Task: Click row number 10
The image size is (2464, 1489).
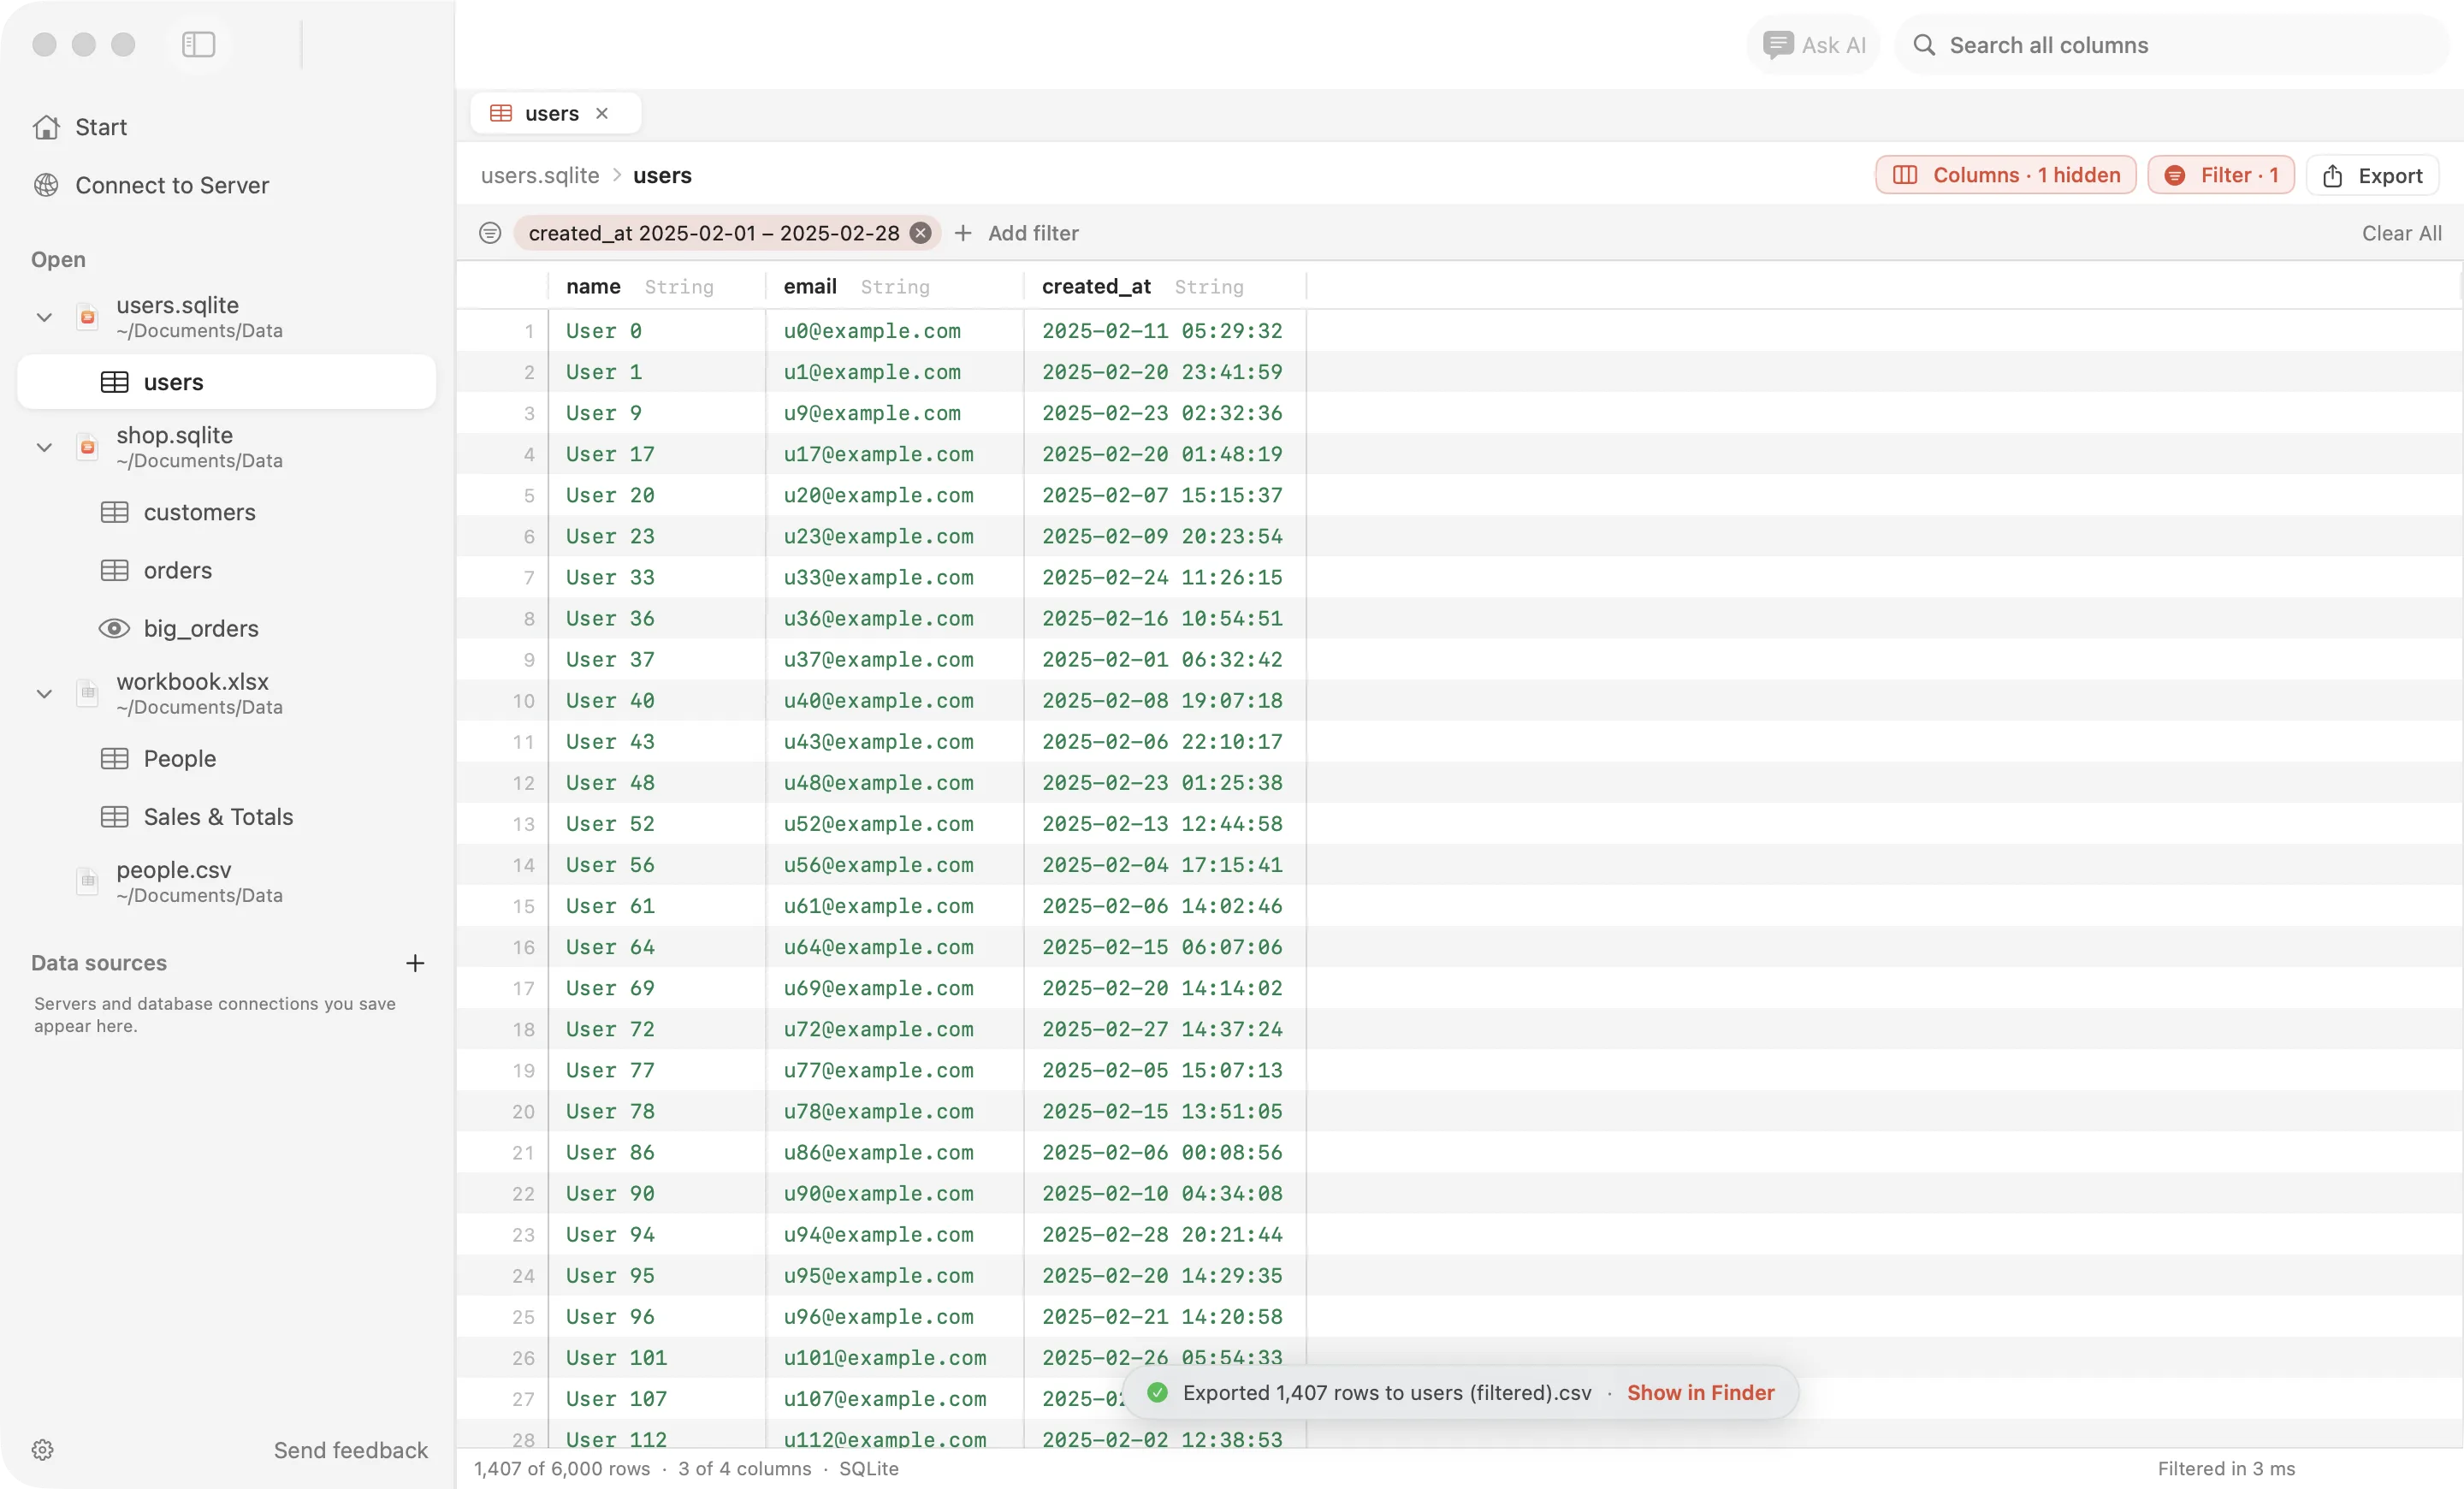Action: (523, 701)
